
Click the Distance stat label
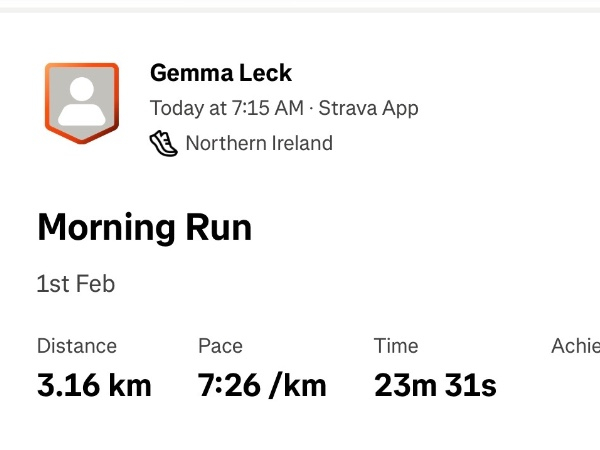coord(77,346)
